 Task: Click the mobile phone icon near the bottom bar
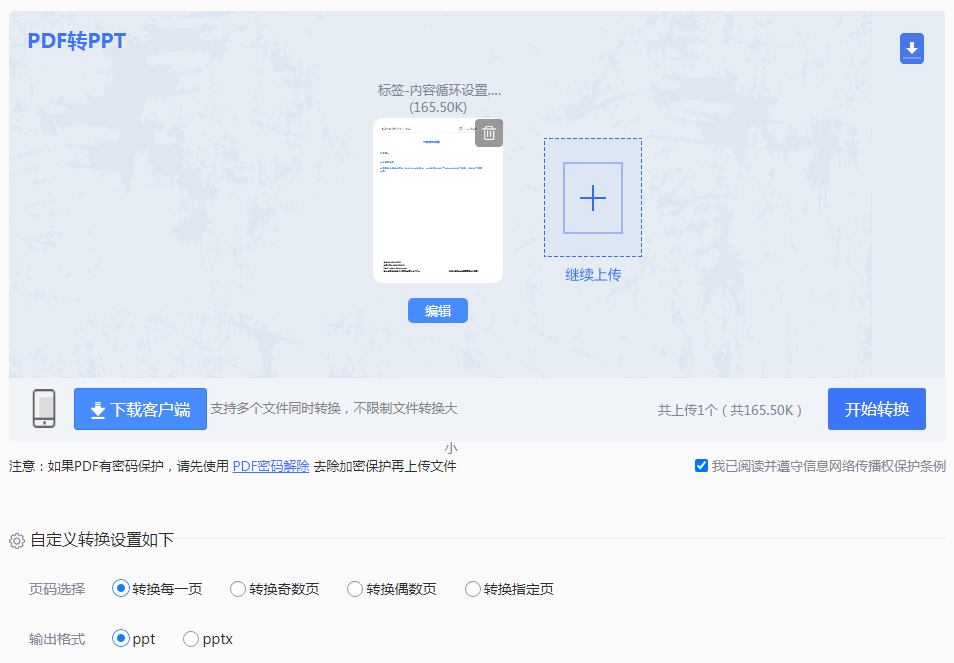[x=42, y=408]
